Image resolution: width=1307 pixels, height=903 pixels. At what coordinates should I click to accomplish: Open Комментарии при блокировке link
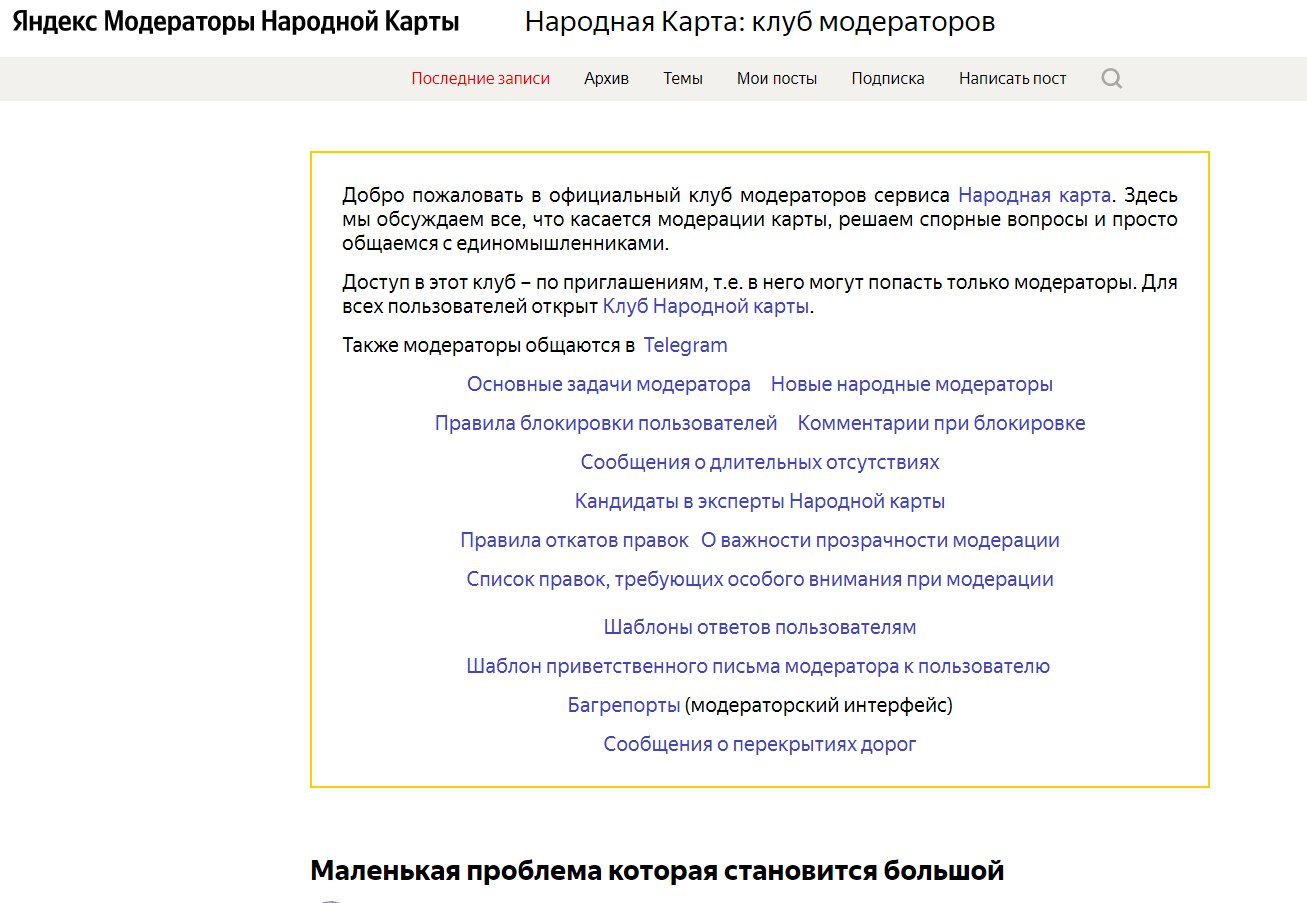click(941, 423)
